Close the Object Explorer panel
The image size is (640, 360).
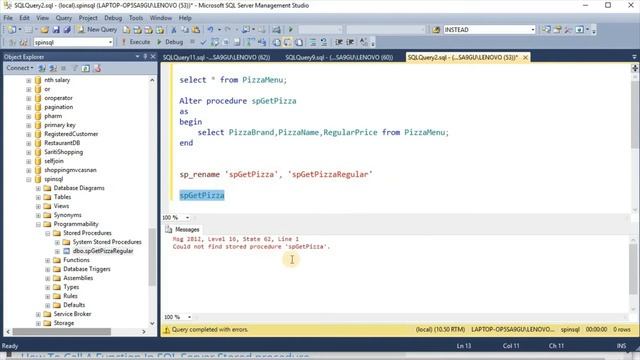[153, 57]
